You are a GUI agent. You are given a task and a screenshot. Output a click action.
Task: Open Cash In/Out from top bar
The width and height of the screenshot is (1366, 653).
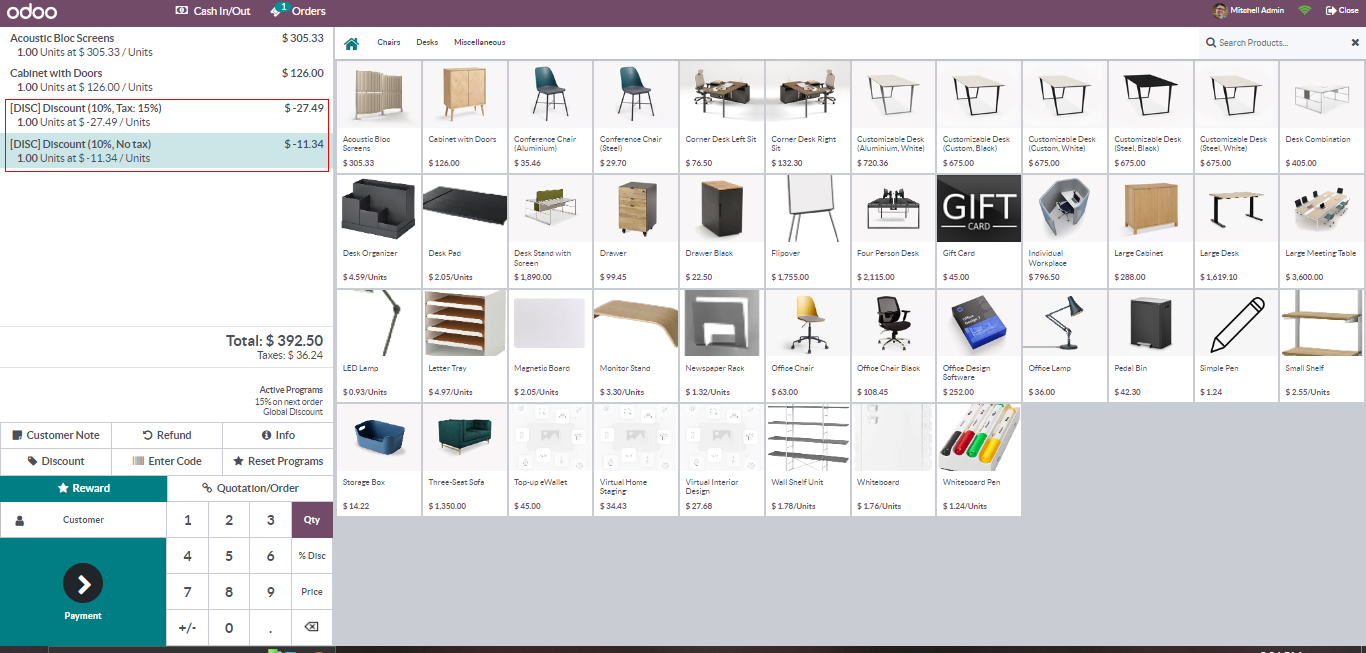coord(213,11)
